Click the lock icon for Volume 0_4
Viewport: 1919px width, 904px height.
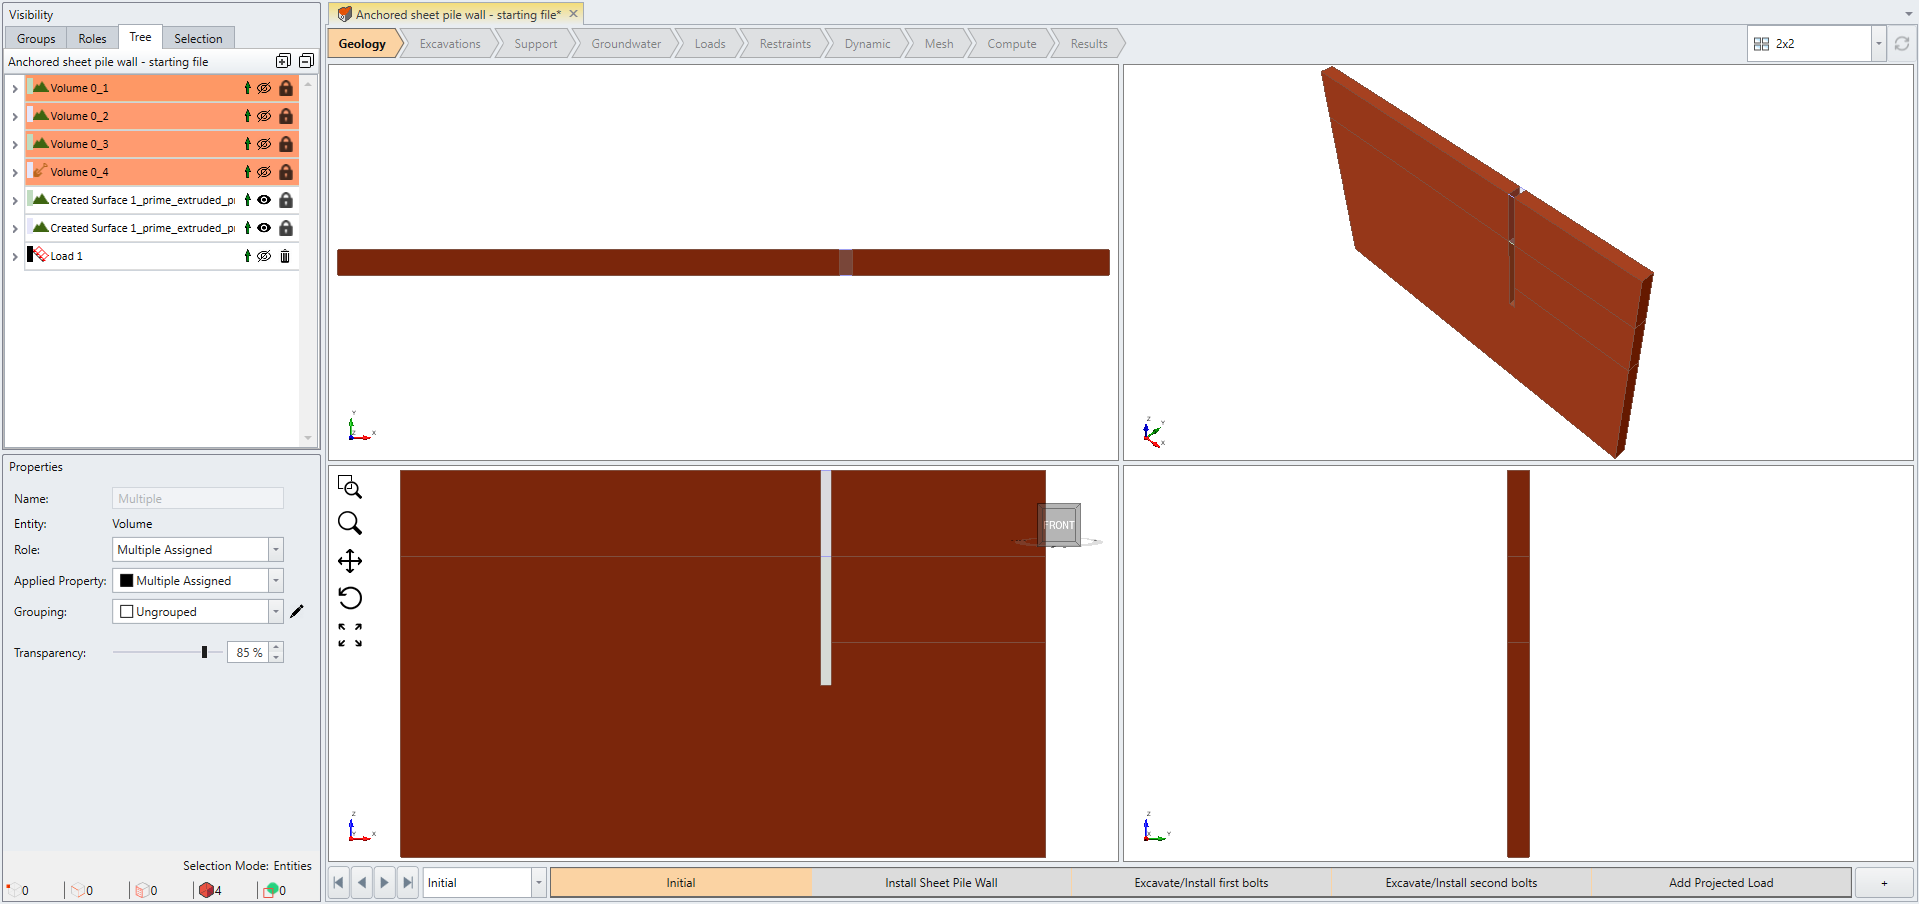tap(286, 172)
